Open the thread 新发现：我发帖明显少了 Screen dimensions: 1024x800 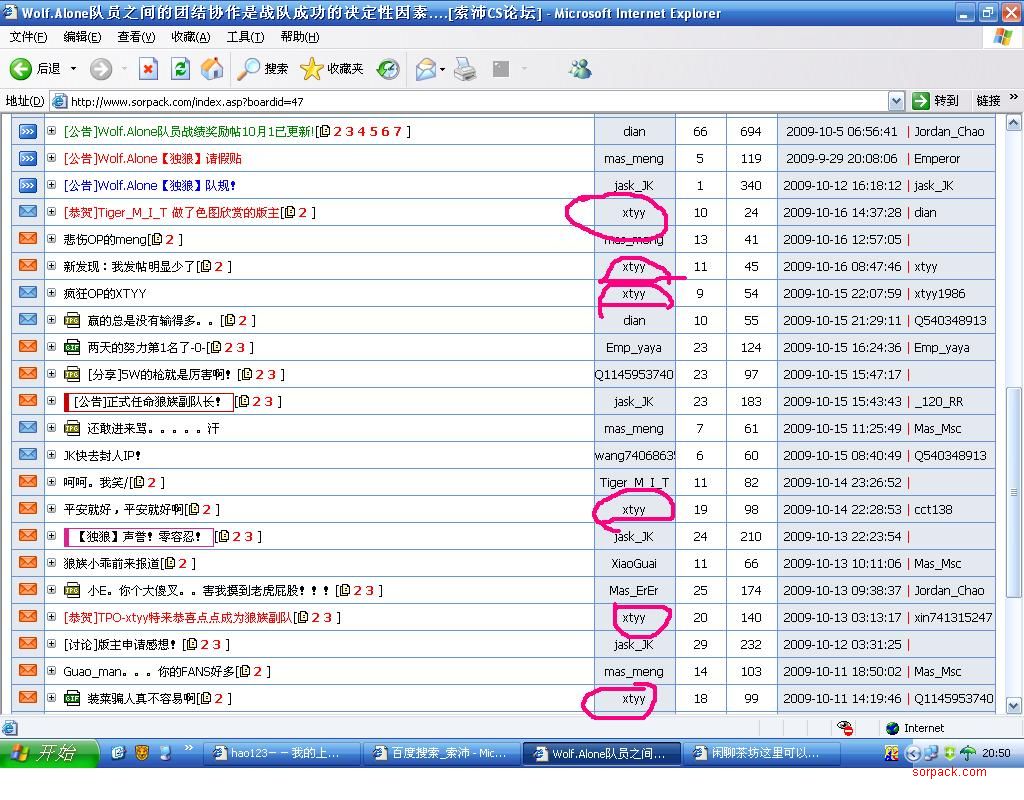(129, 267)
